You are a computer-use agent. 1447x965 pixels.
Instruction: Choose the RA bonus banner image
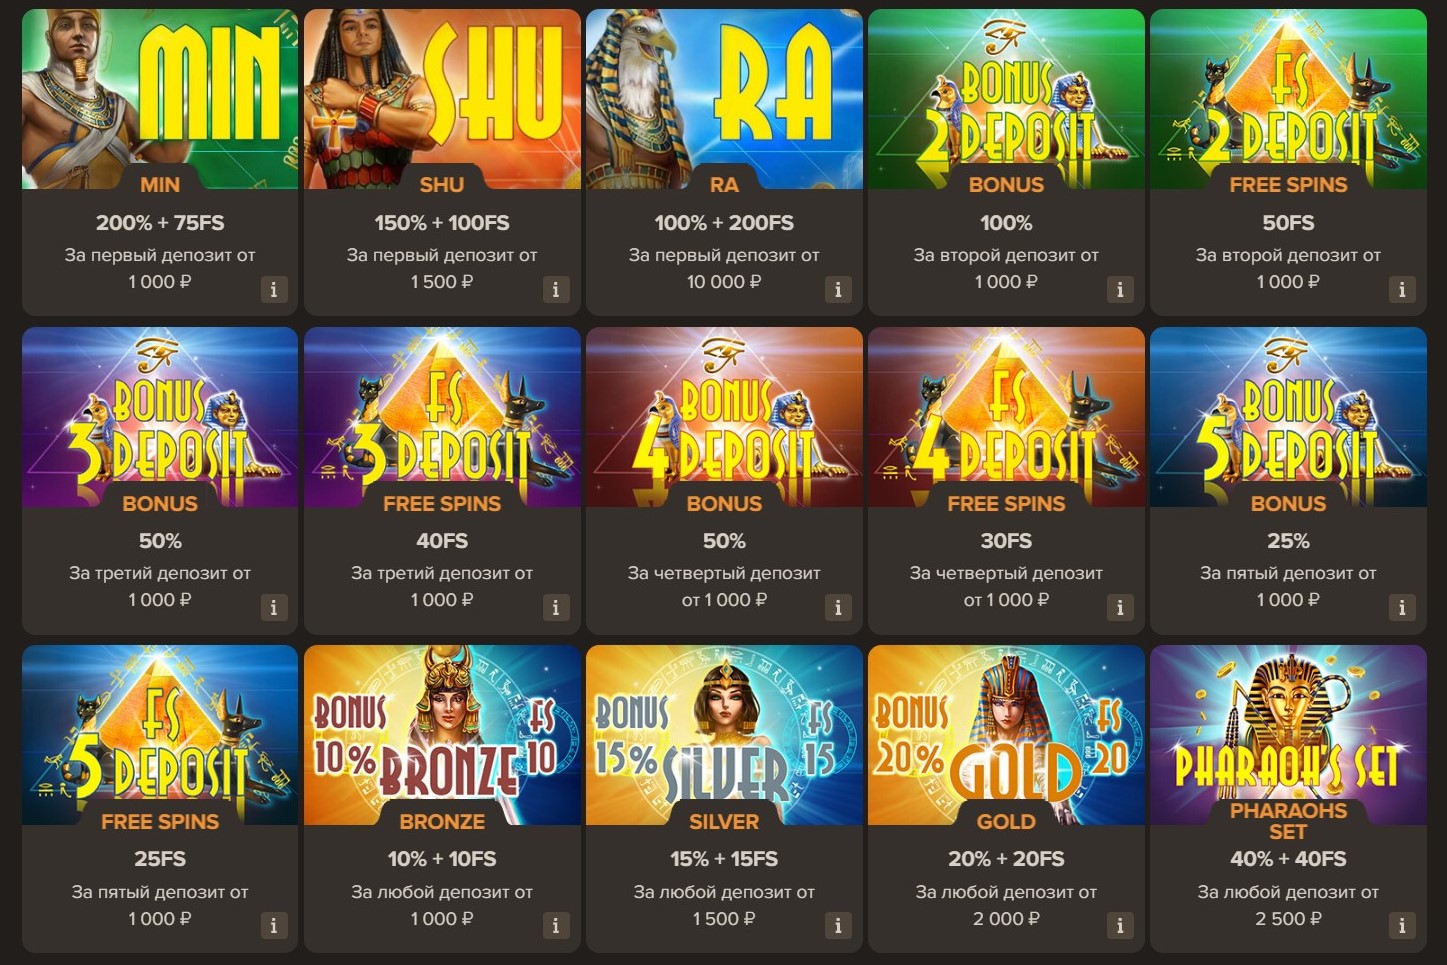(724, 99)
